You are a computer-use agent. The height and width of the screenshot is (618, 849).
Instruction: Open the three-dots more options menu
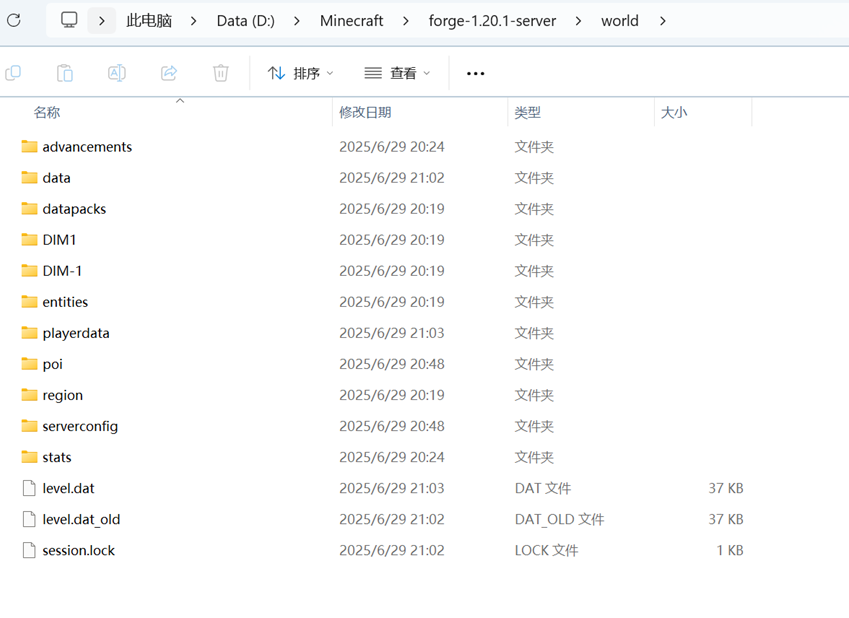coord(475,73)
